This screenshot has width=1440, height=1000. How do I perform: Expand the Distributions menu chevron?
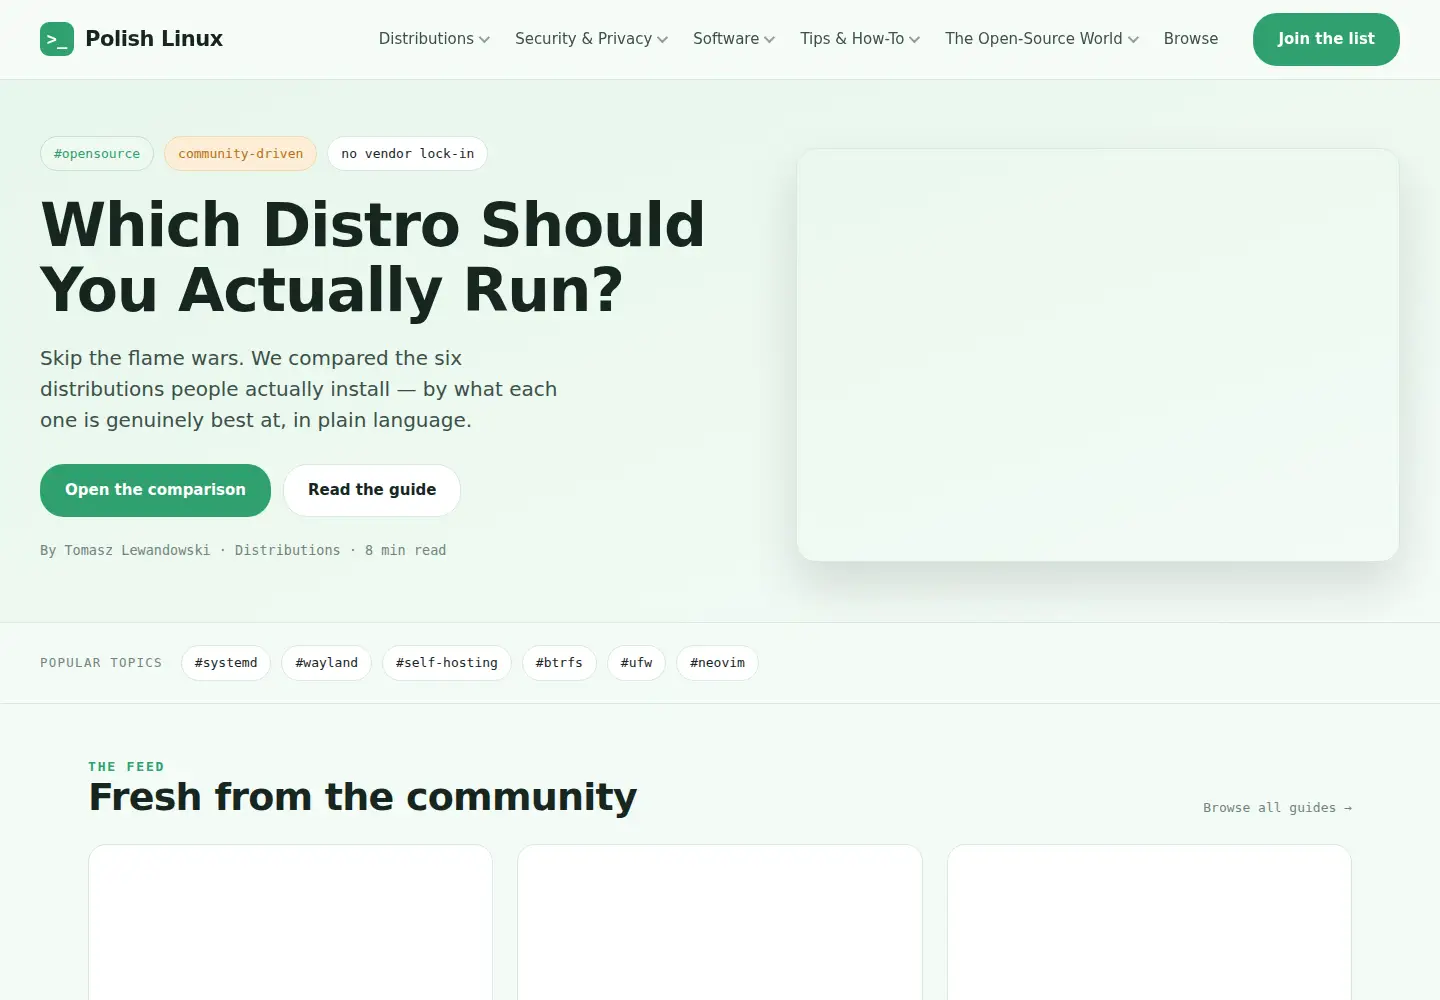coord(484,40)
